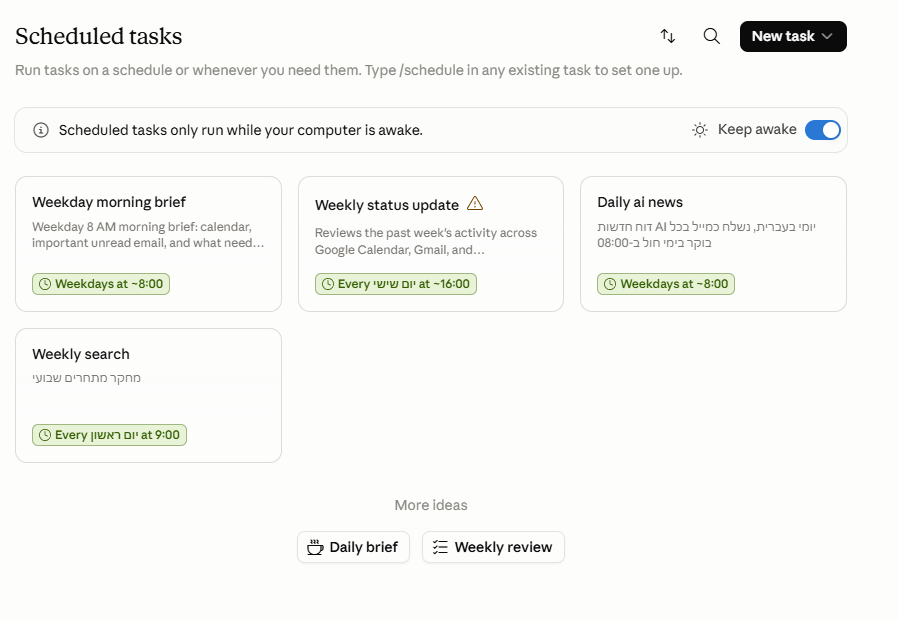This screenshot has width=899, height=620.
Task: Expand the New task dropdown
Action: 793,36
